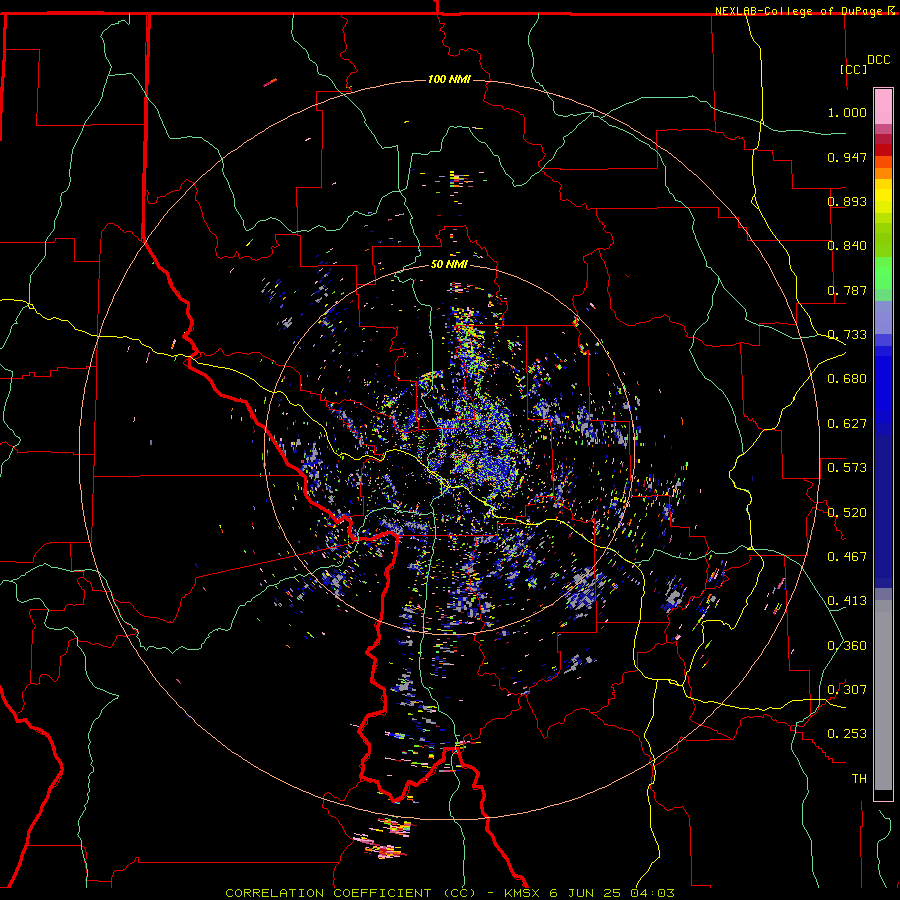Image resolution: width=900 pixels, height=900 pixels.
Task: Click the gray segment of the color bar
Action: coord(883,695)
